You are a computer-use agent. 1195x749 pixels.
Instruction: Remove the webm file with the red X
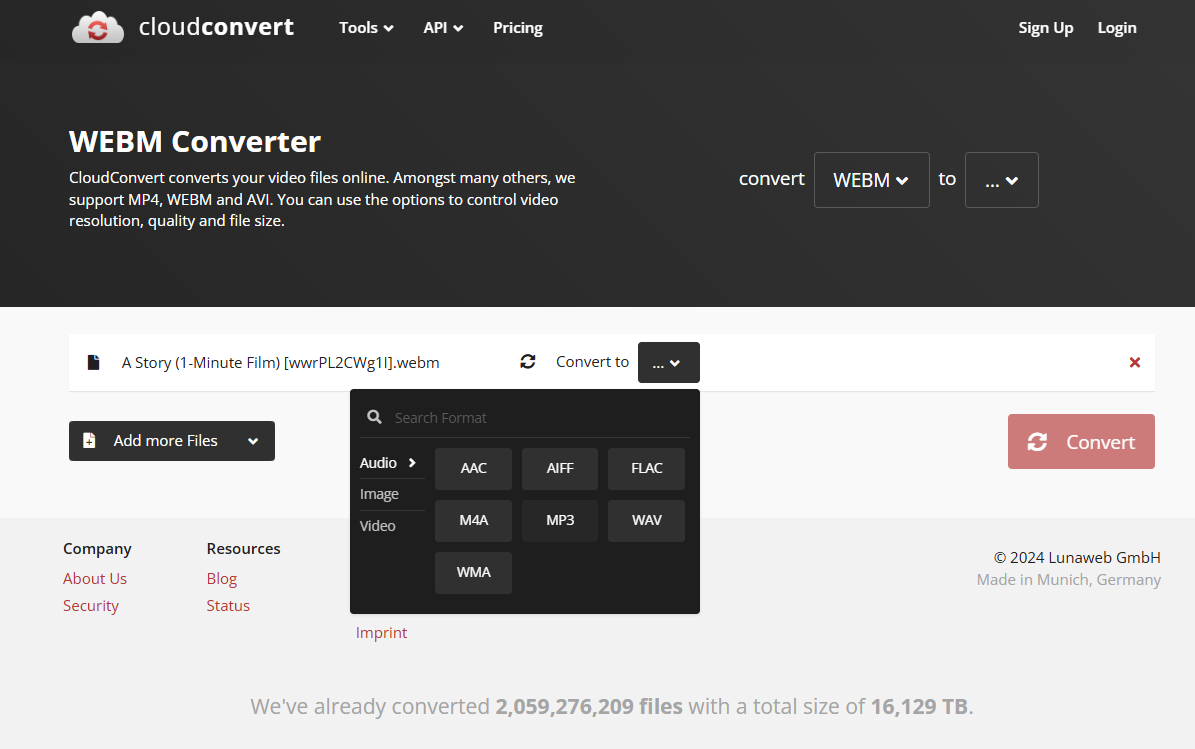[1135, 362]
